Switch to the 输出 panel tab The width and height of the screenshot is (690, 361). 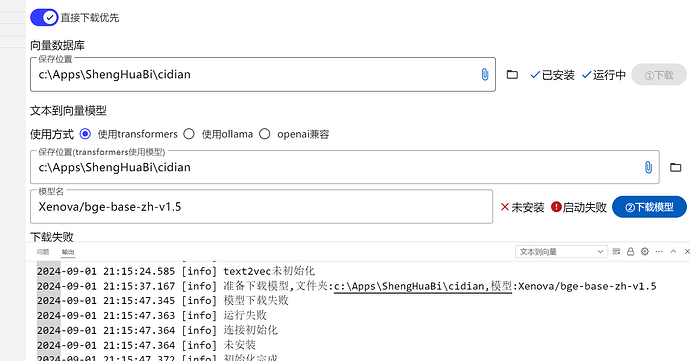click(68, 252)
